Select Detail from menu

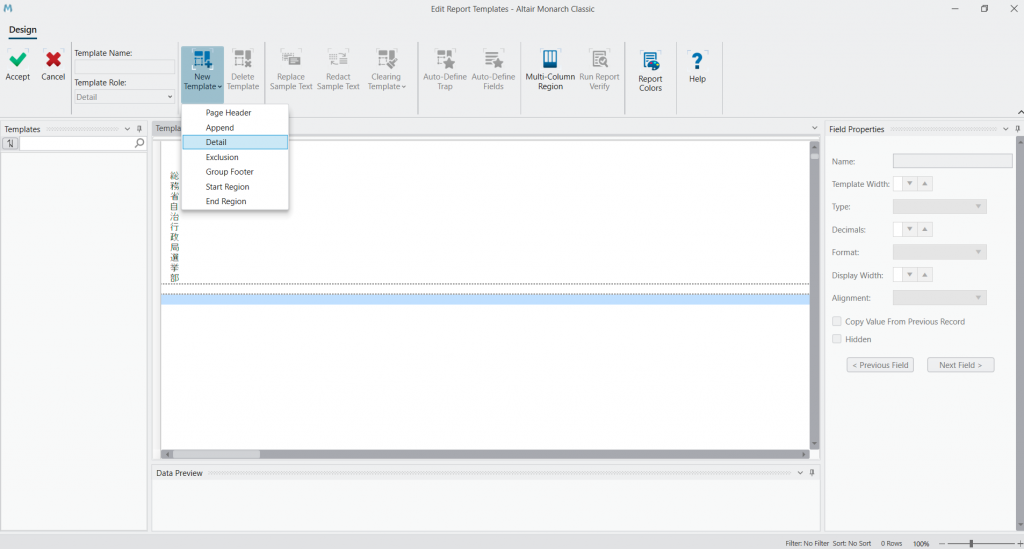pos(235,142)
